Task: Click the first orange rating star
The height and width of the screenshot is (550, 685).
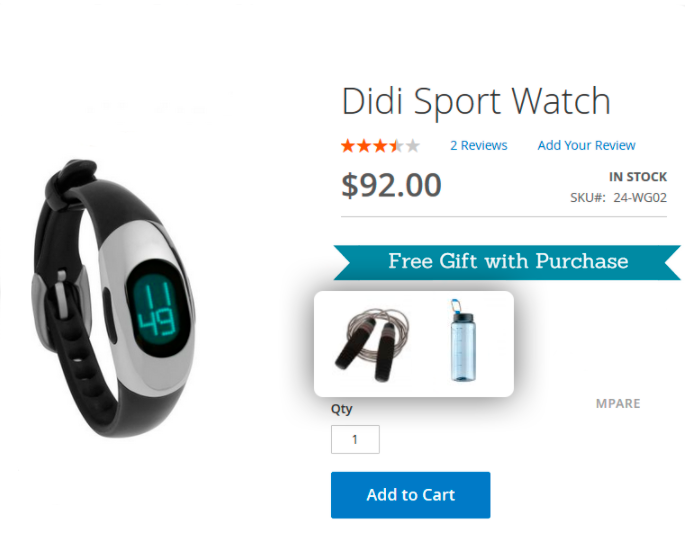Action: click(x=348, y=145)
